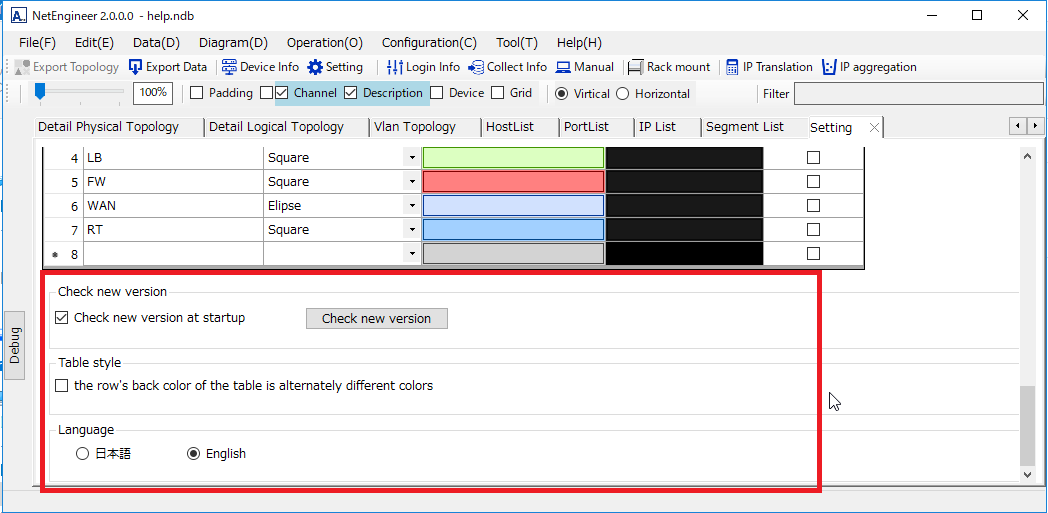
Task: Open the IP aggregation tool
Action: [x=828, y=67]
